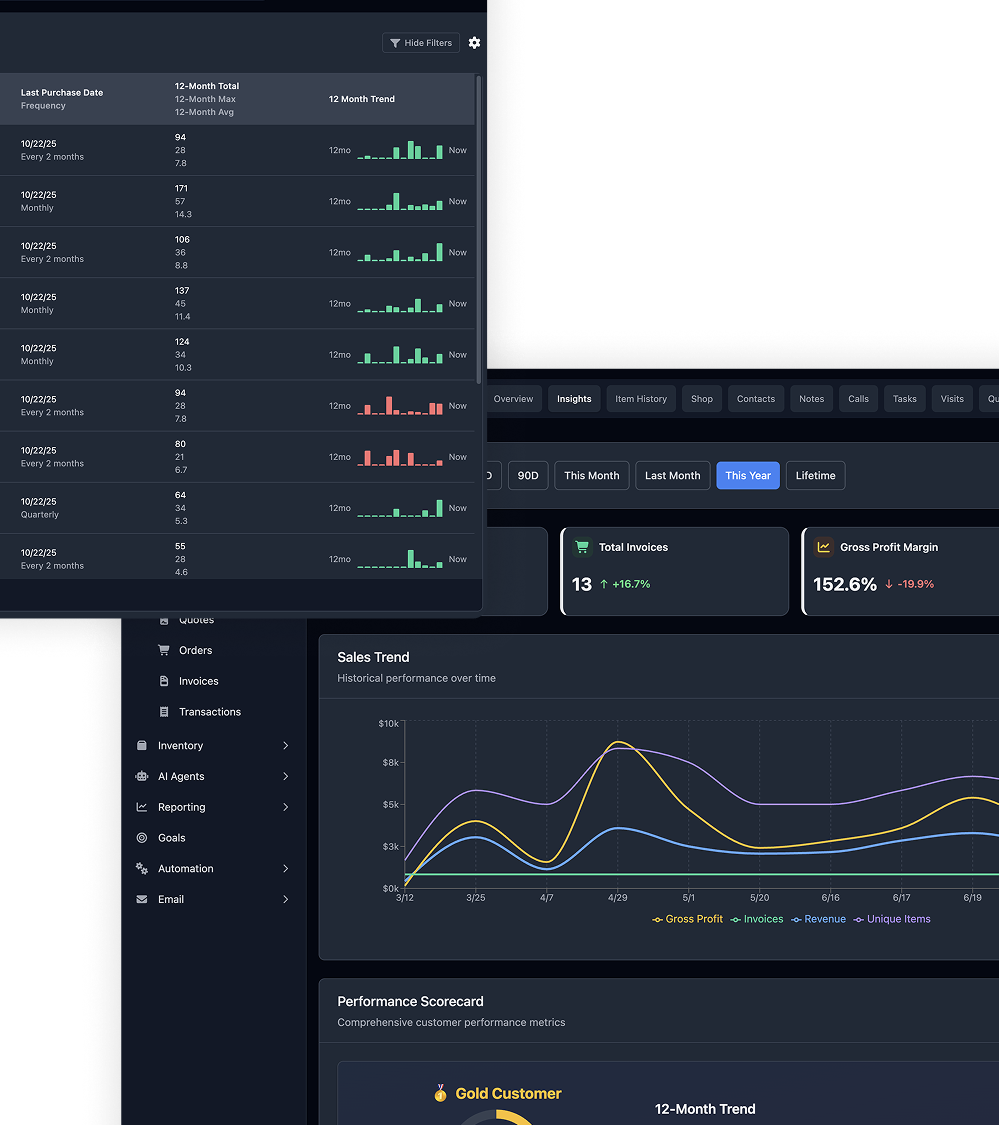Click the table's vertical scrollbar
999x1125 pixels.
479,230
